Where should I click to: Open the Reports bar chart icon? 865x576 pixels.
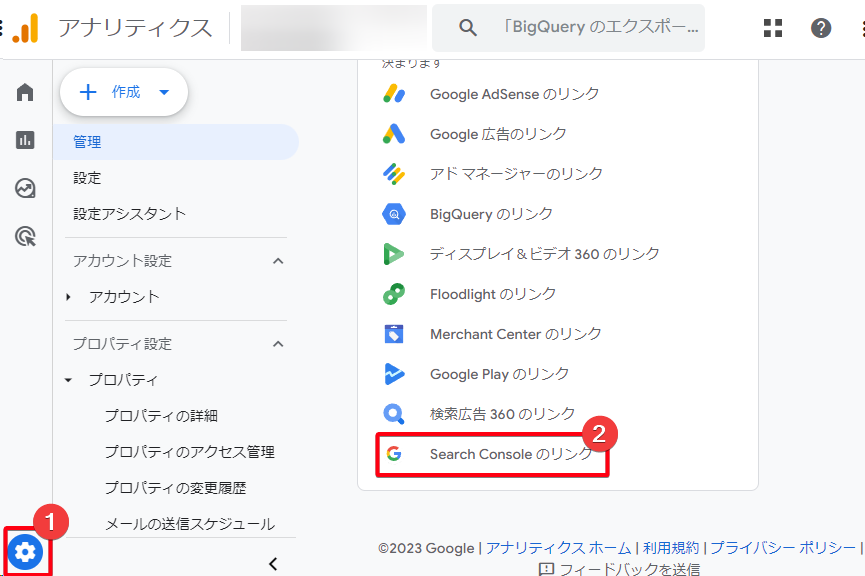click(x=25, y=140)
